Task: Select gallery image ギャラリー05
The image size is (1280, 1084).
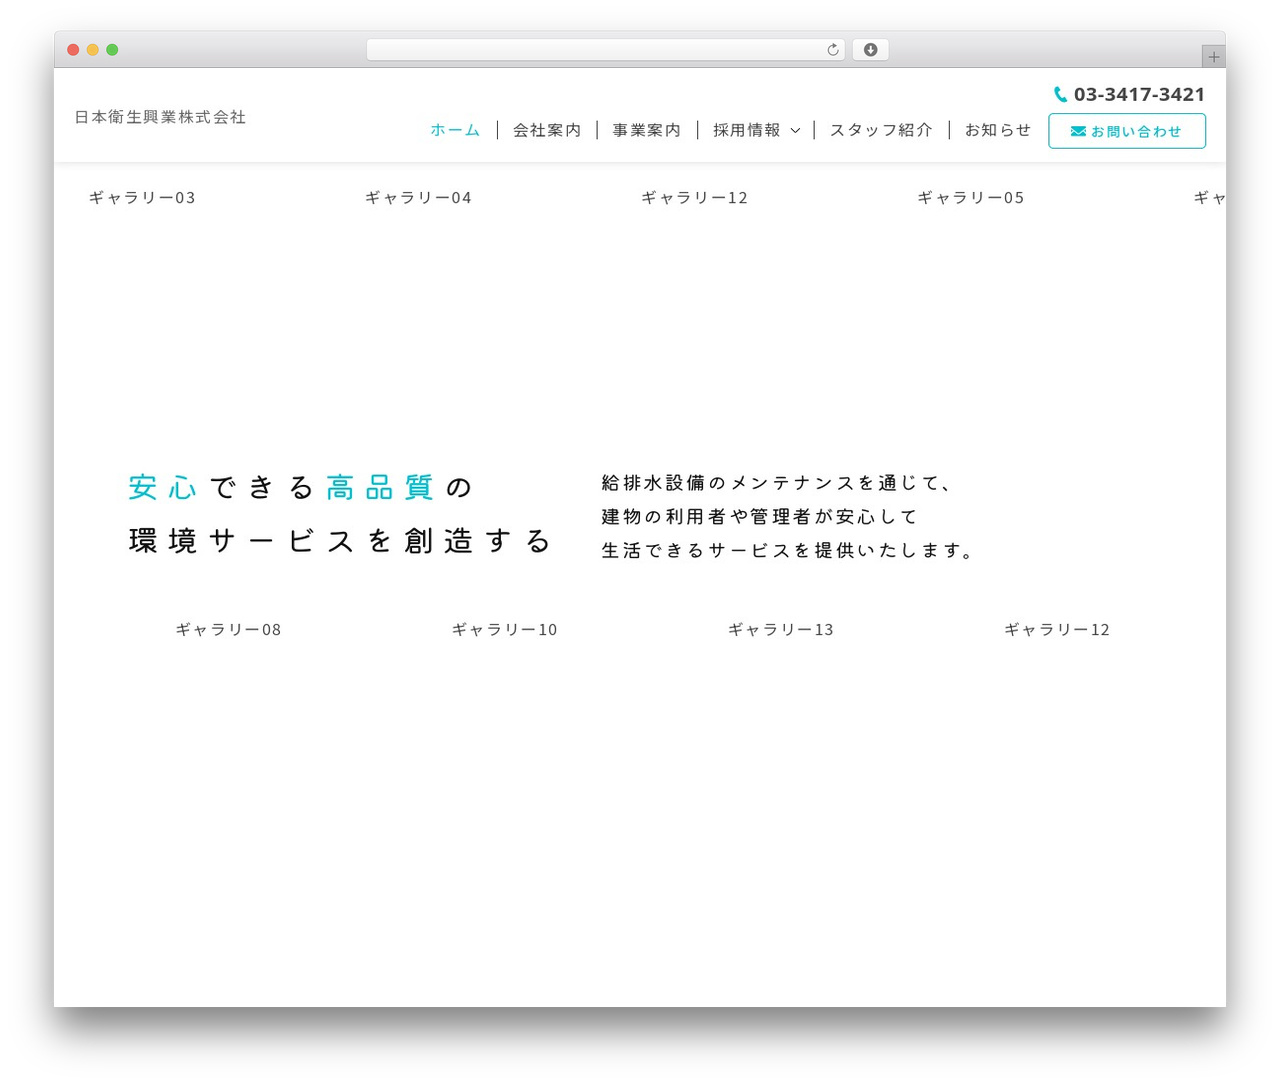Action: [x=971, y=198]
